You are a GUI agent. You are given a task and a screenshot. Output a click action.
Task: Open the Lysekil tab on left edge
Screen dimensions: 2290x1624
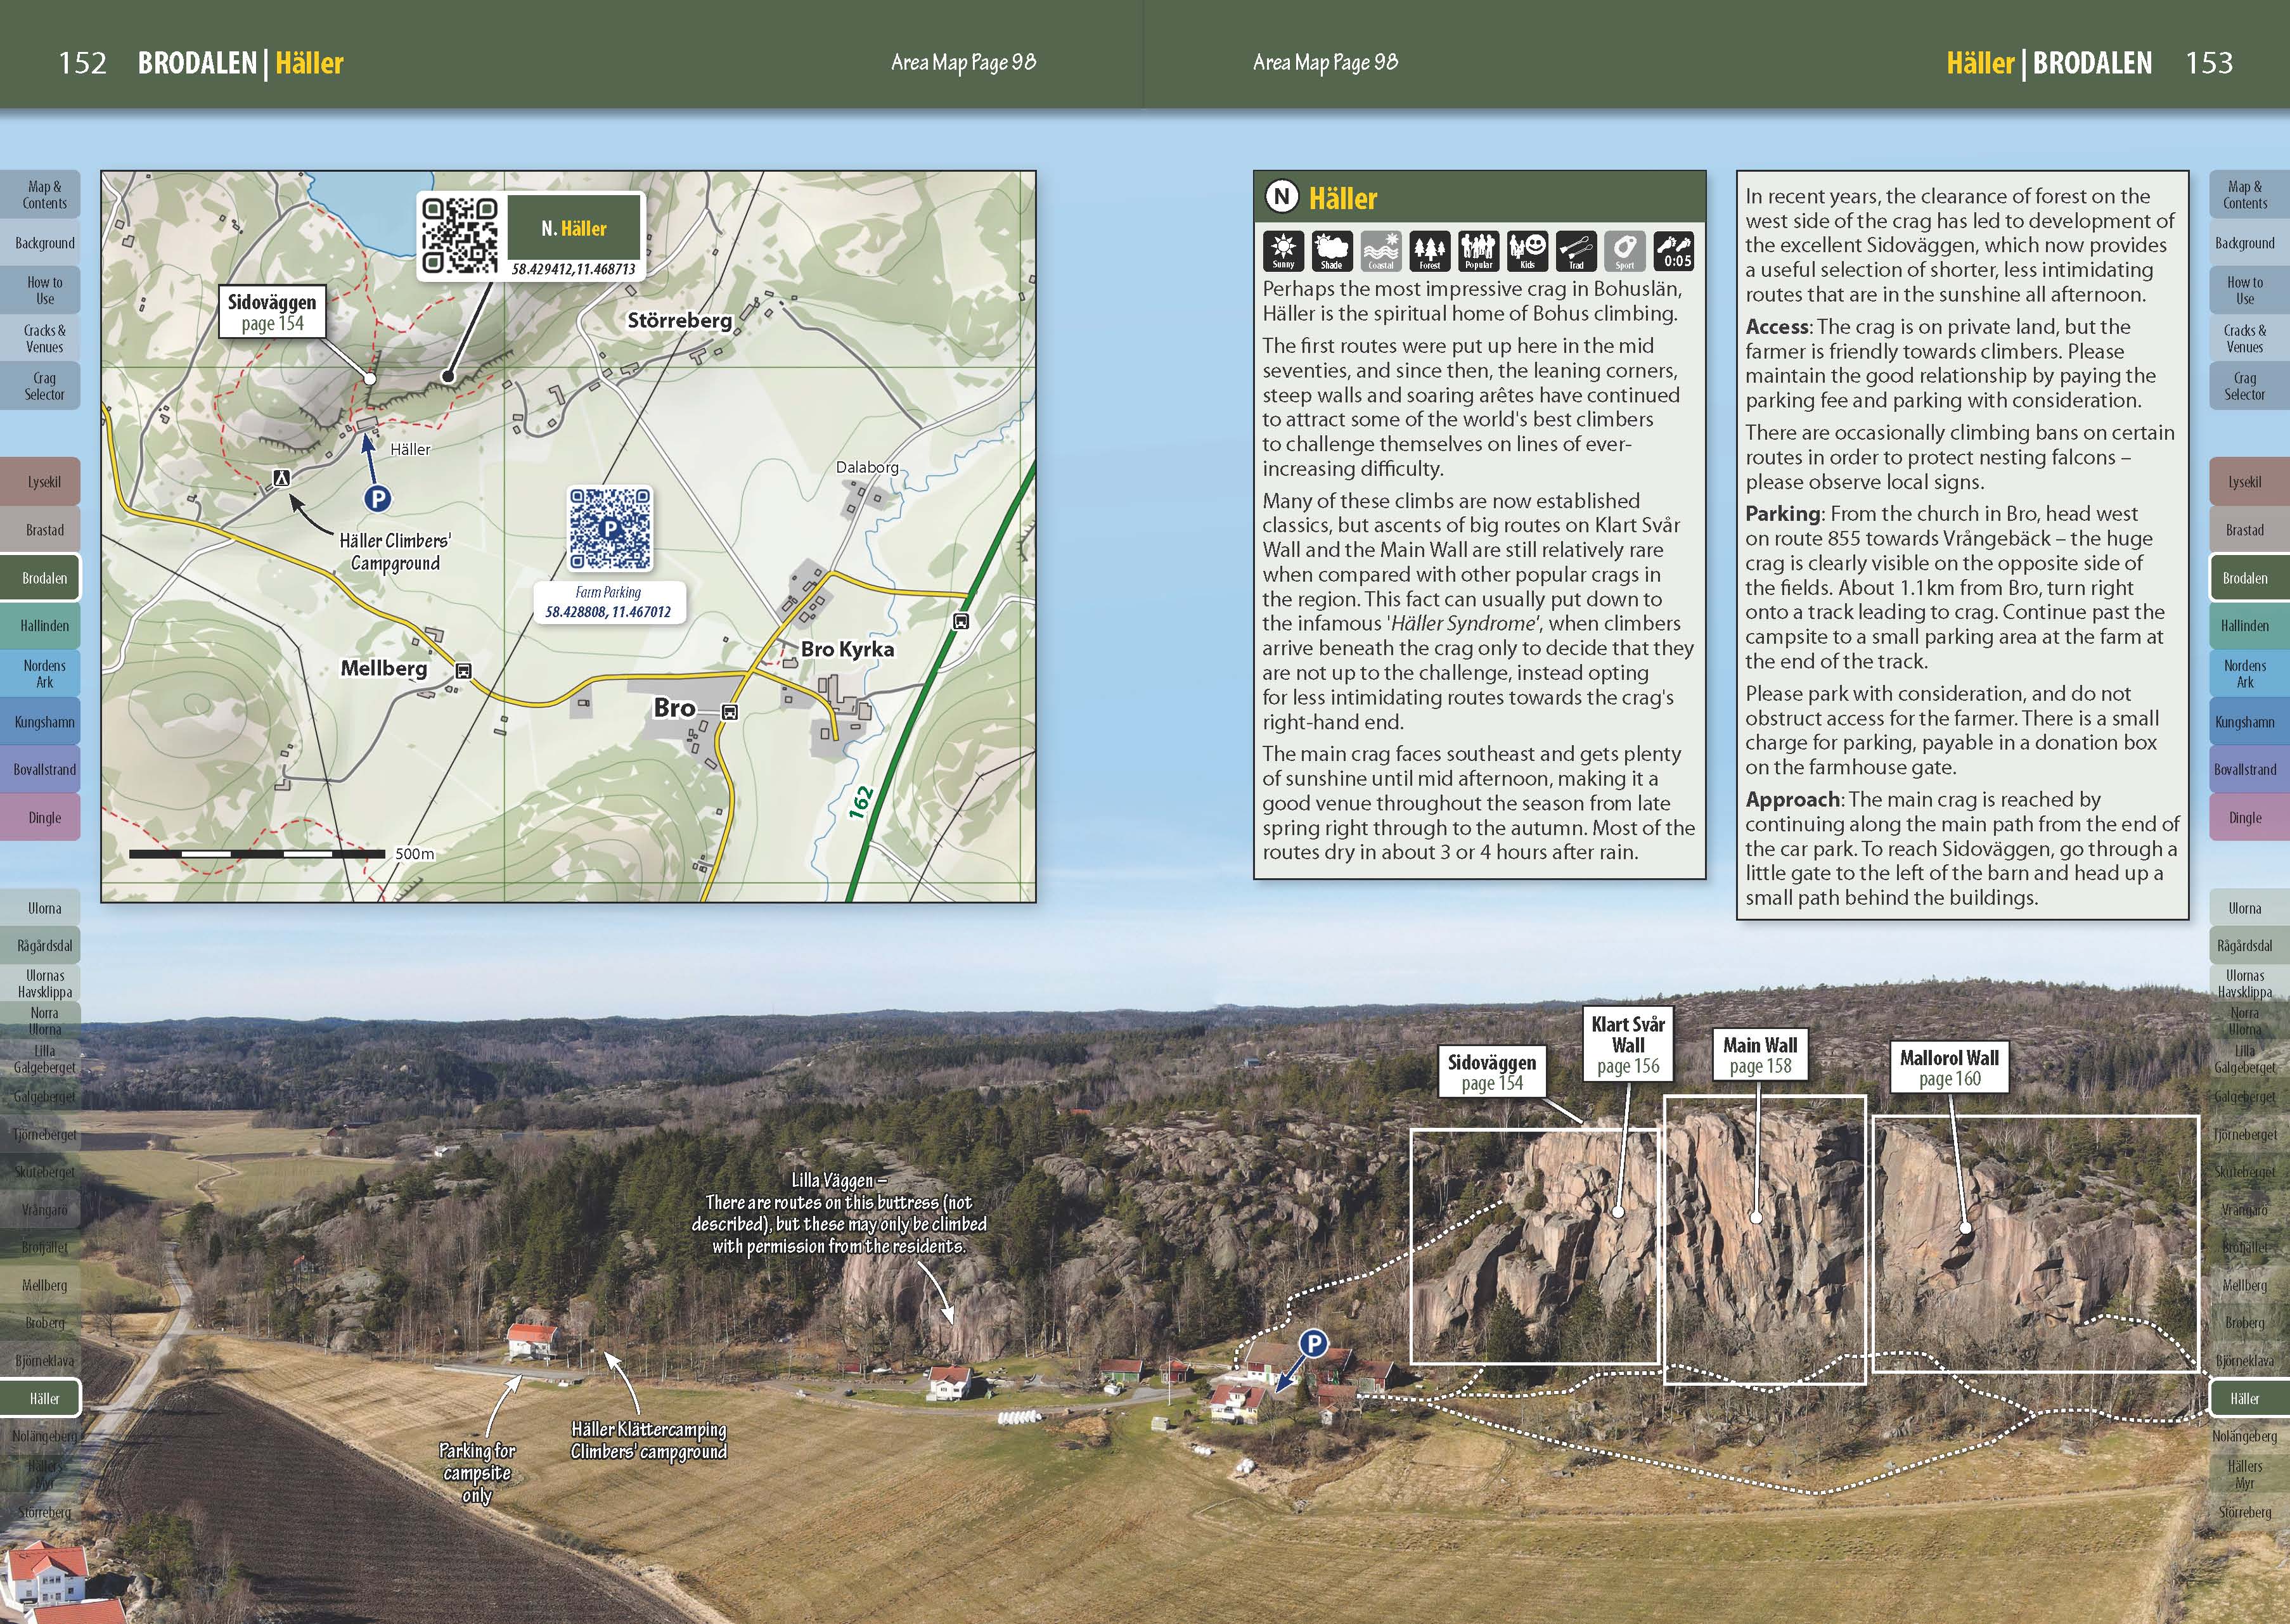(44, 482)
